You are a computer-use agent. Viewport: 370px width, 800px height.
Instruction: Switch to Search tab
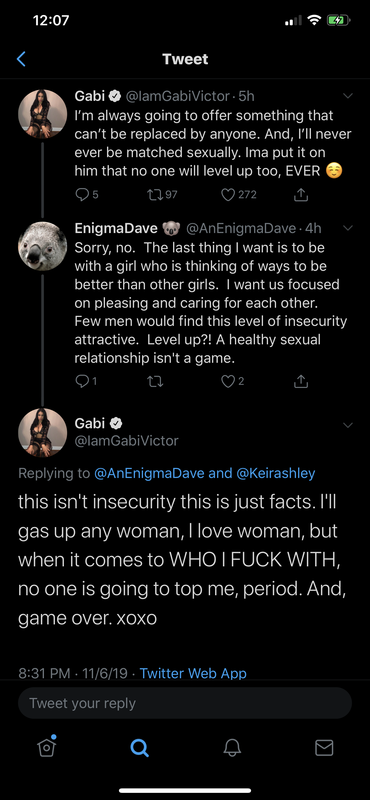[x=139, y=747]
